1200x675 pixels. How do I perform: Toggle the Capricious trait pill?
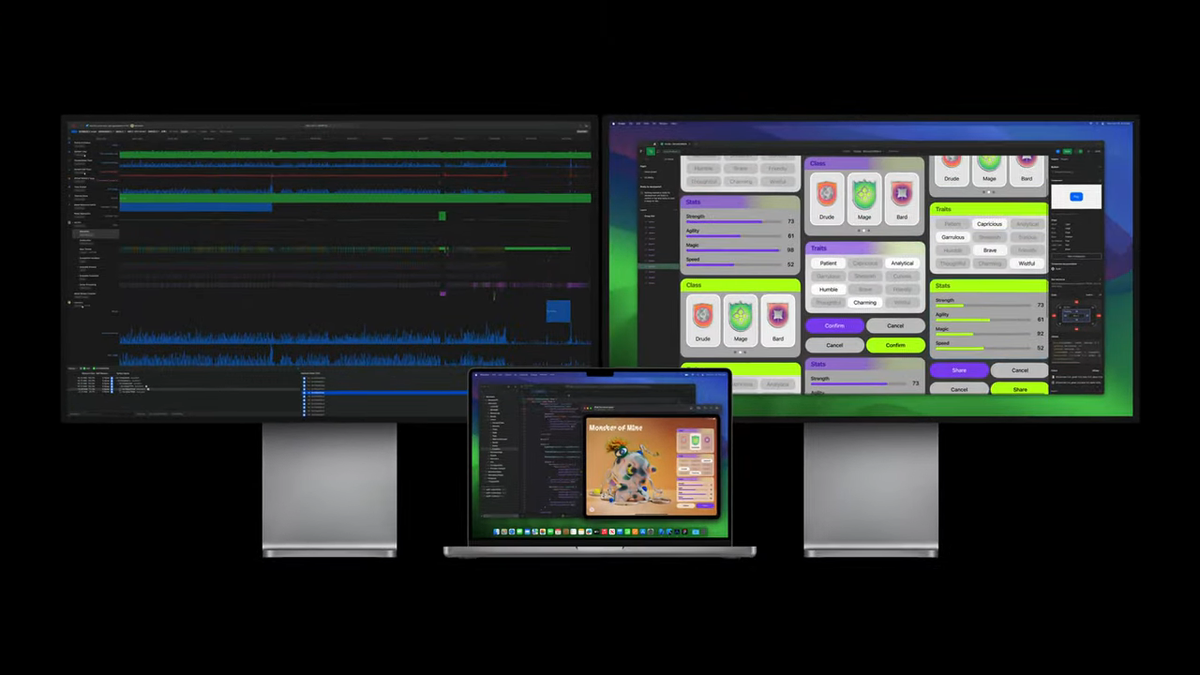click(x=990, y=224)
